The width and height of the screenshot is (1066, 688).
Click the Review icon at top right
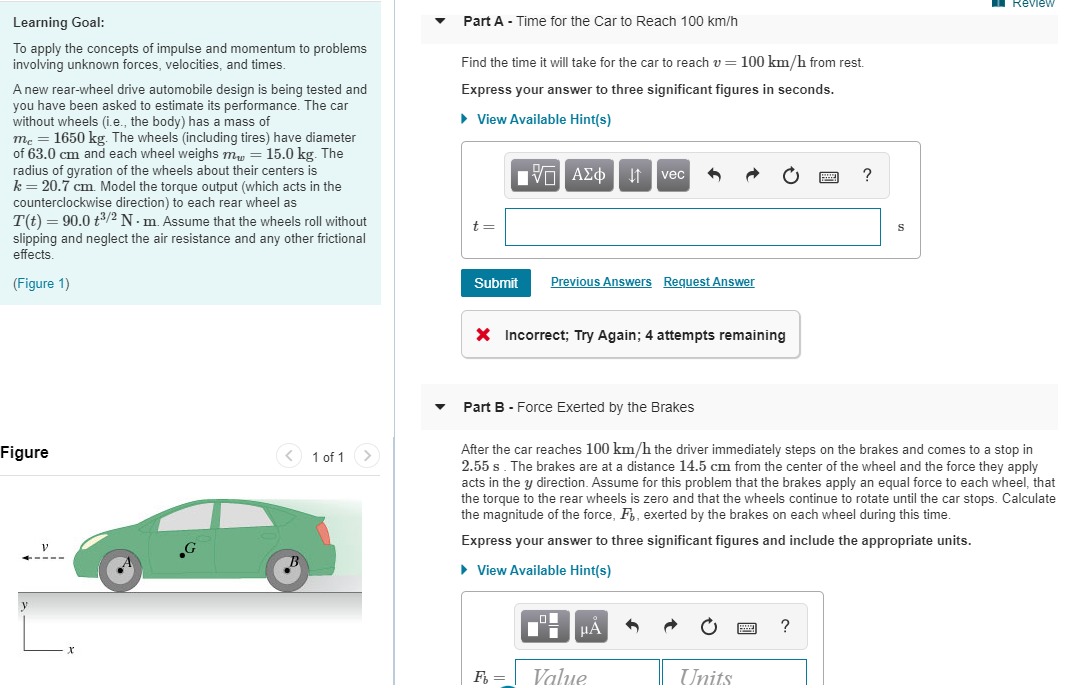point(996,5)
